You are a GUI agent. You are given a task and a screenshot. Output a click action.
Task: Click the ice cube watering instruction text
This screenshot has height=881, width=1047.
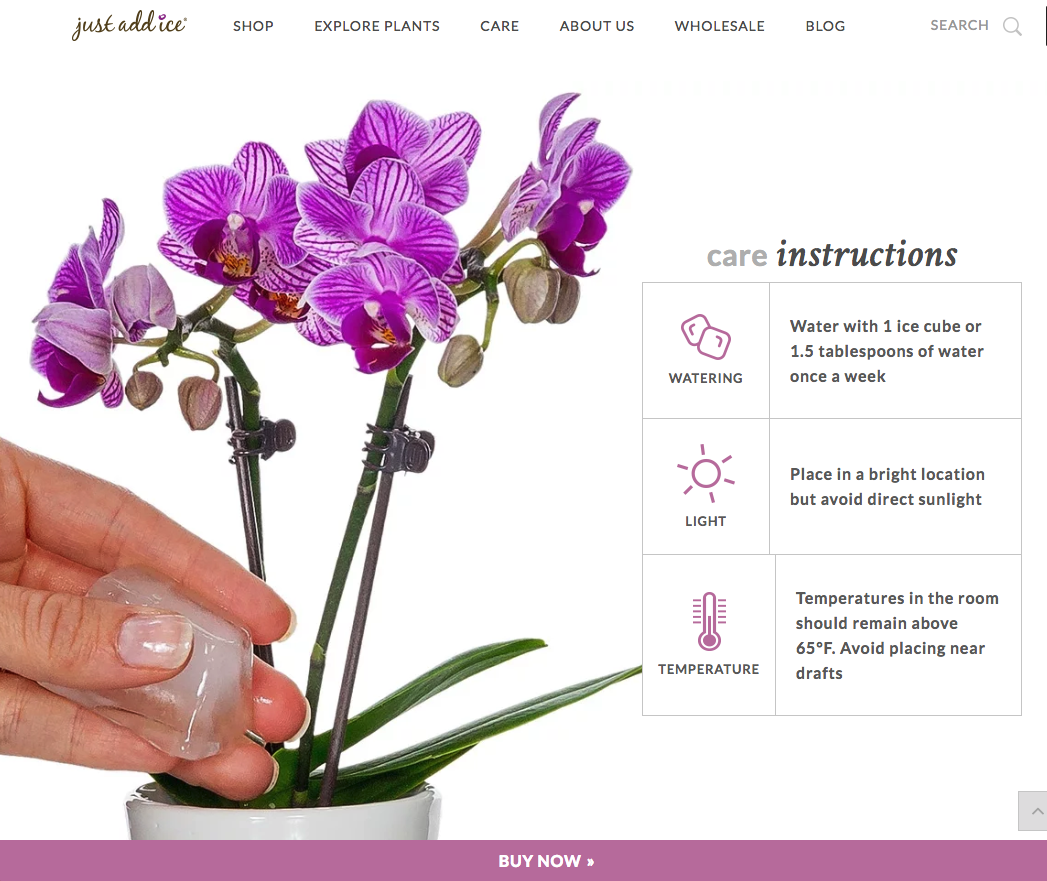pyautogui.click(x=886, y=351)
